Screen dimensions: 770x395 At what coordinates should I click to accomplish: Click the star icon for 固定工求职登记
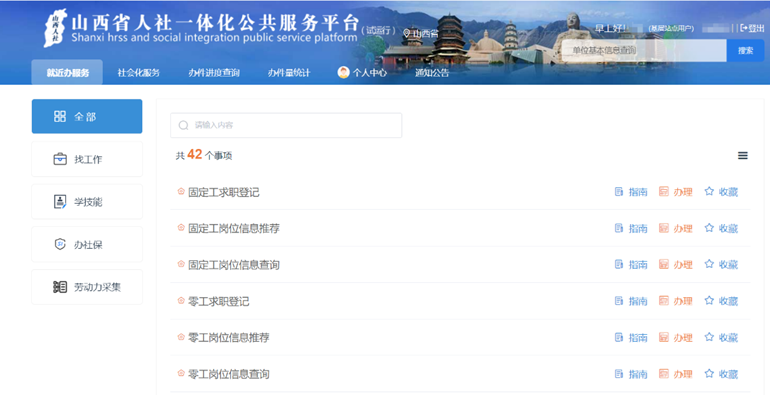pos(709,191)
